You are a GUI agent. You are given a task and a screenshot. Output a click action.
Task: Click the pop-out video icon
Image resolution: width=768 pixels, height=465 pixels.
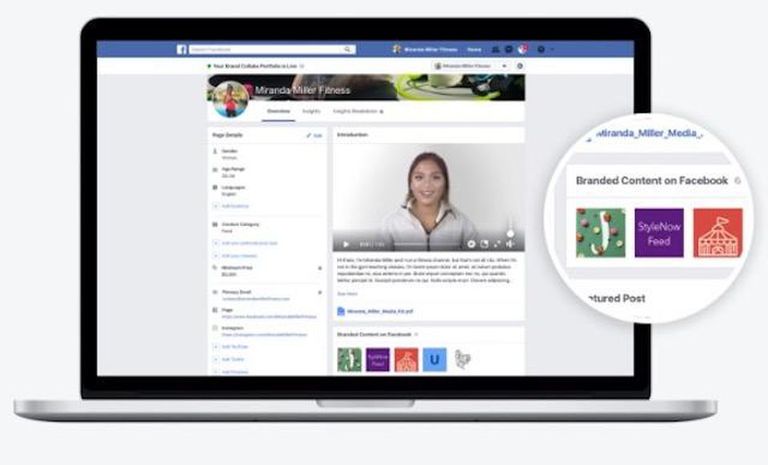click(484, 244)
